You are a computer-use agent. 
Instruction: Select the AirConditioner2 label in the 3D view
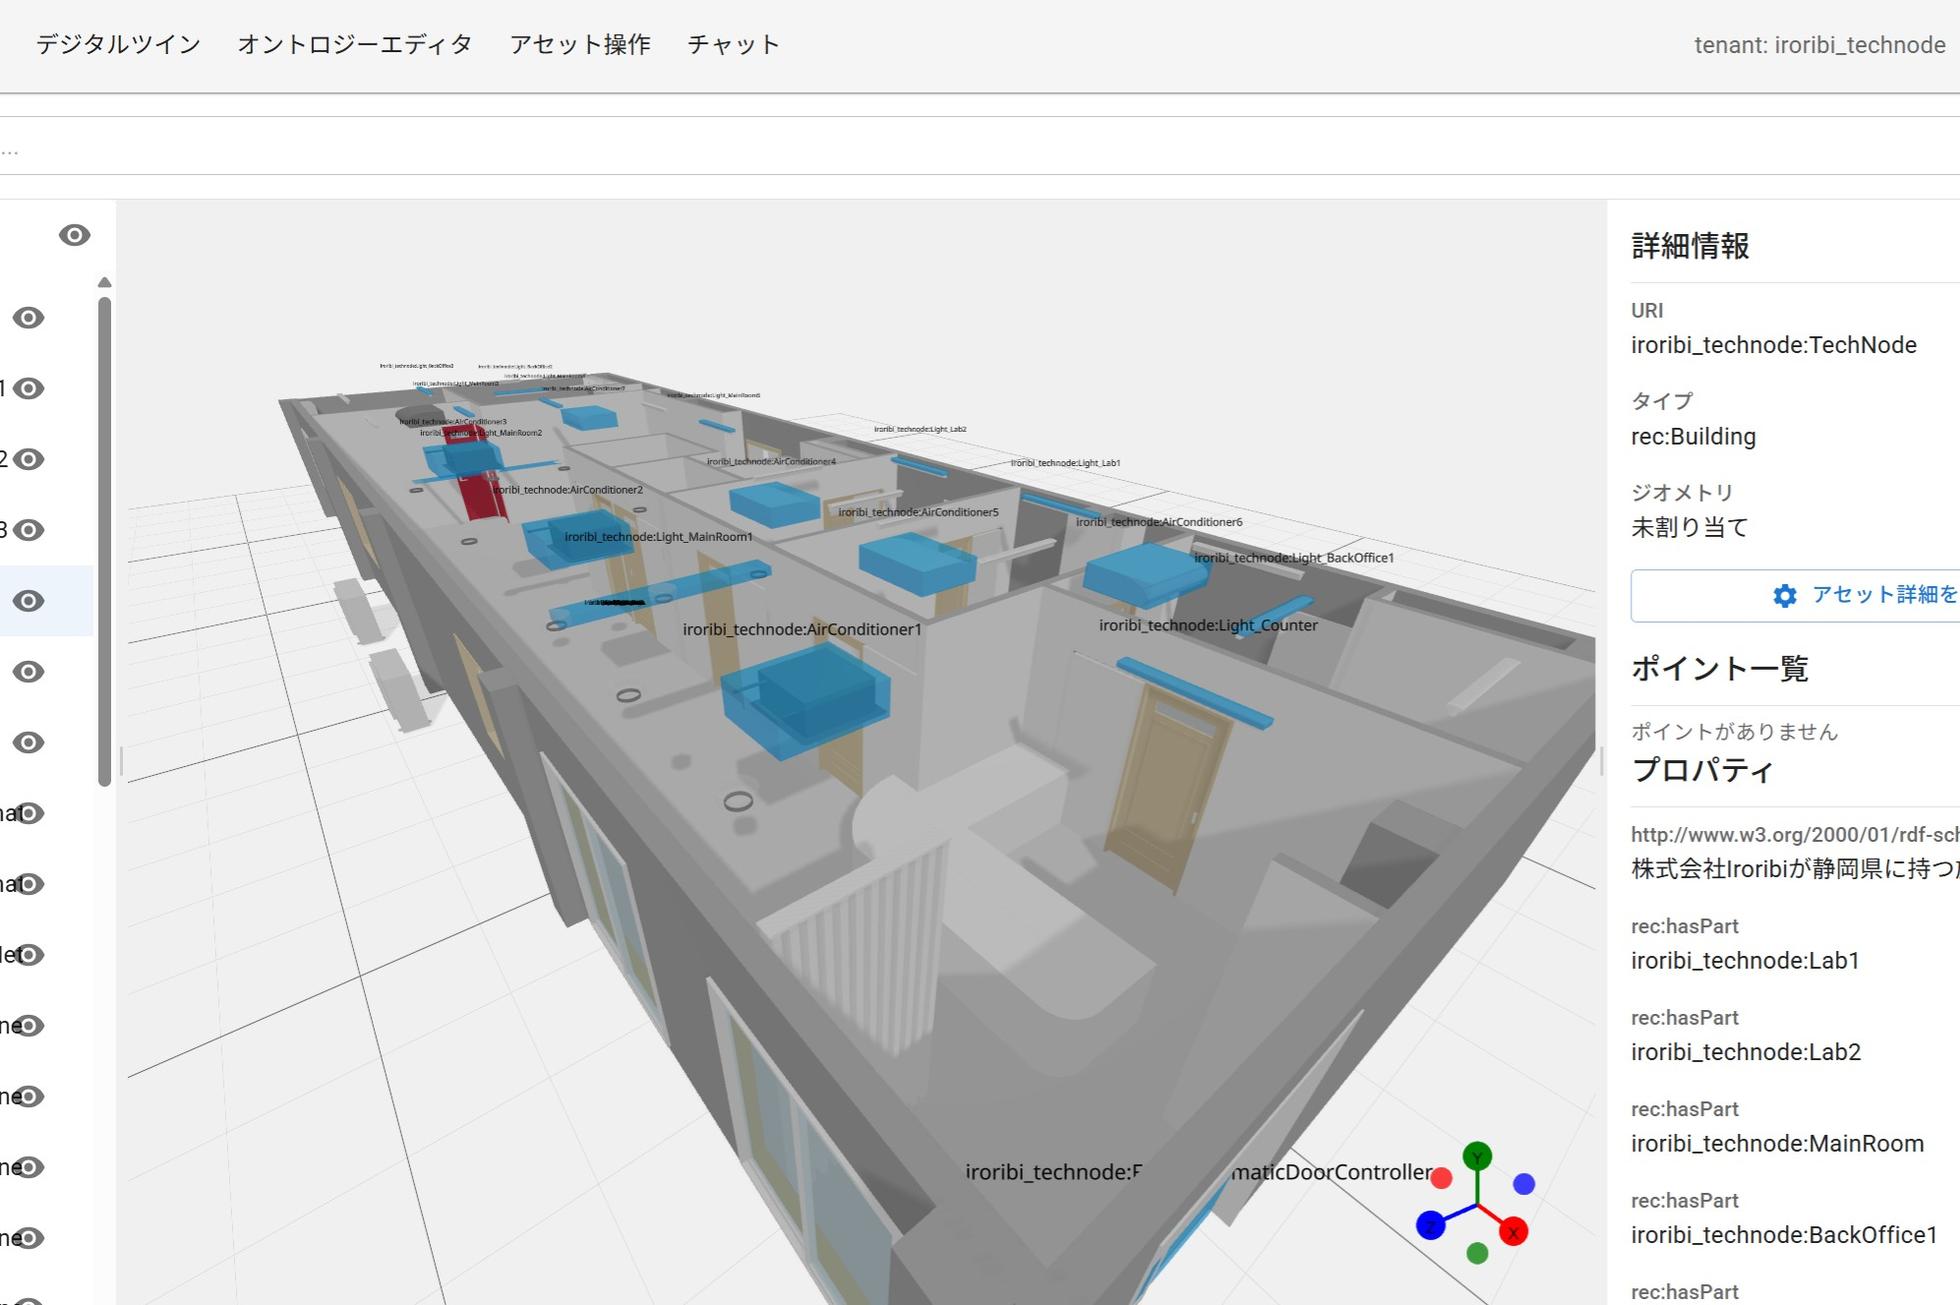(568, 490)
